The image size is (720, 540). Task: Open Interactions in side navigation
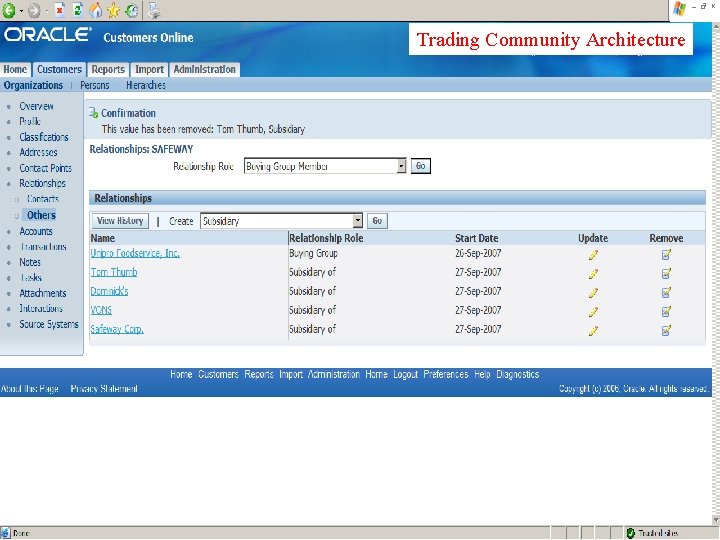click(41, 309)
